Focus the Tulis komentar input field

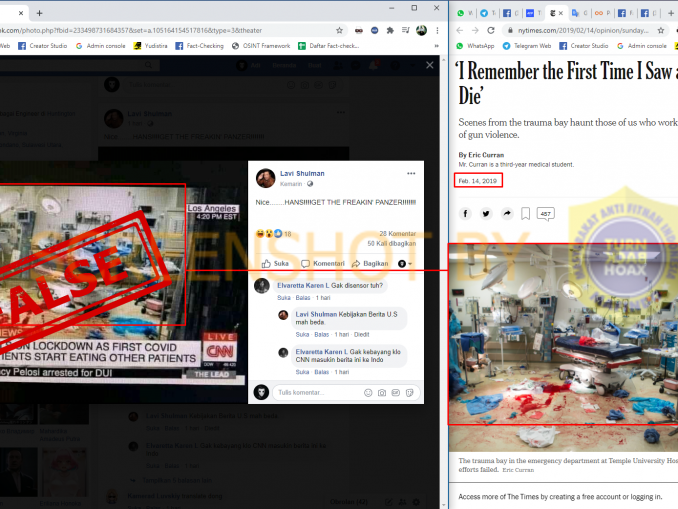click(319, 393)
